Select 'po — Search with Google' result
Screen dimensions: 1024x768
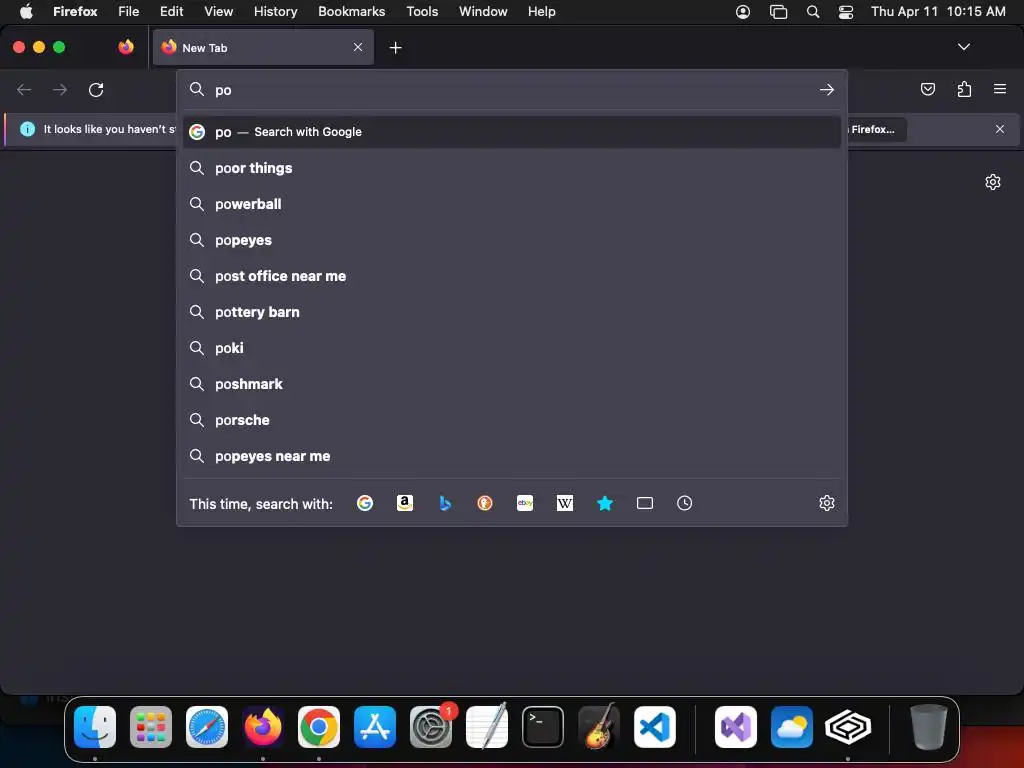pyautogui.click(x=512, y=132)
